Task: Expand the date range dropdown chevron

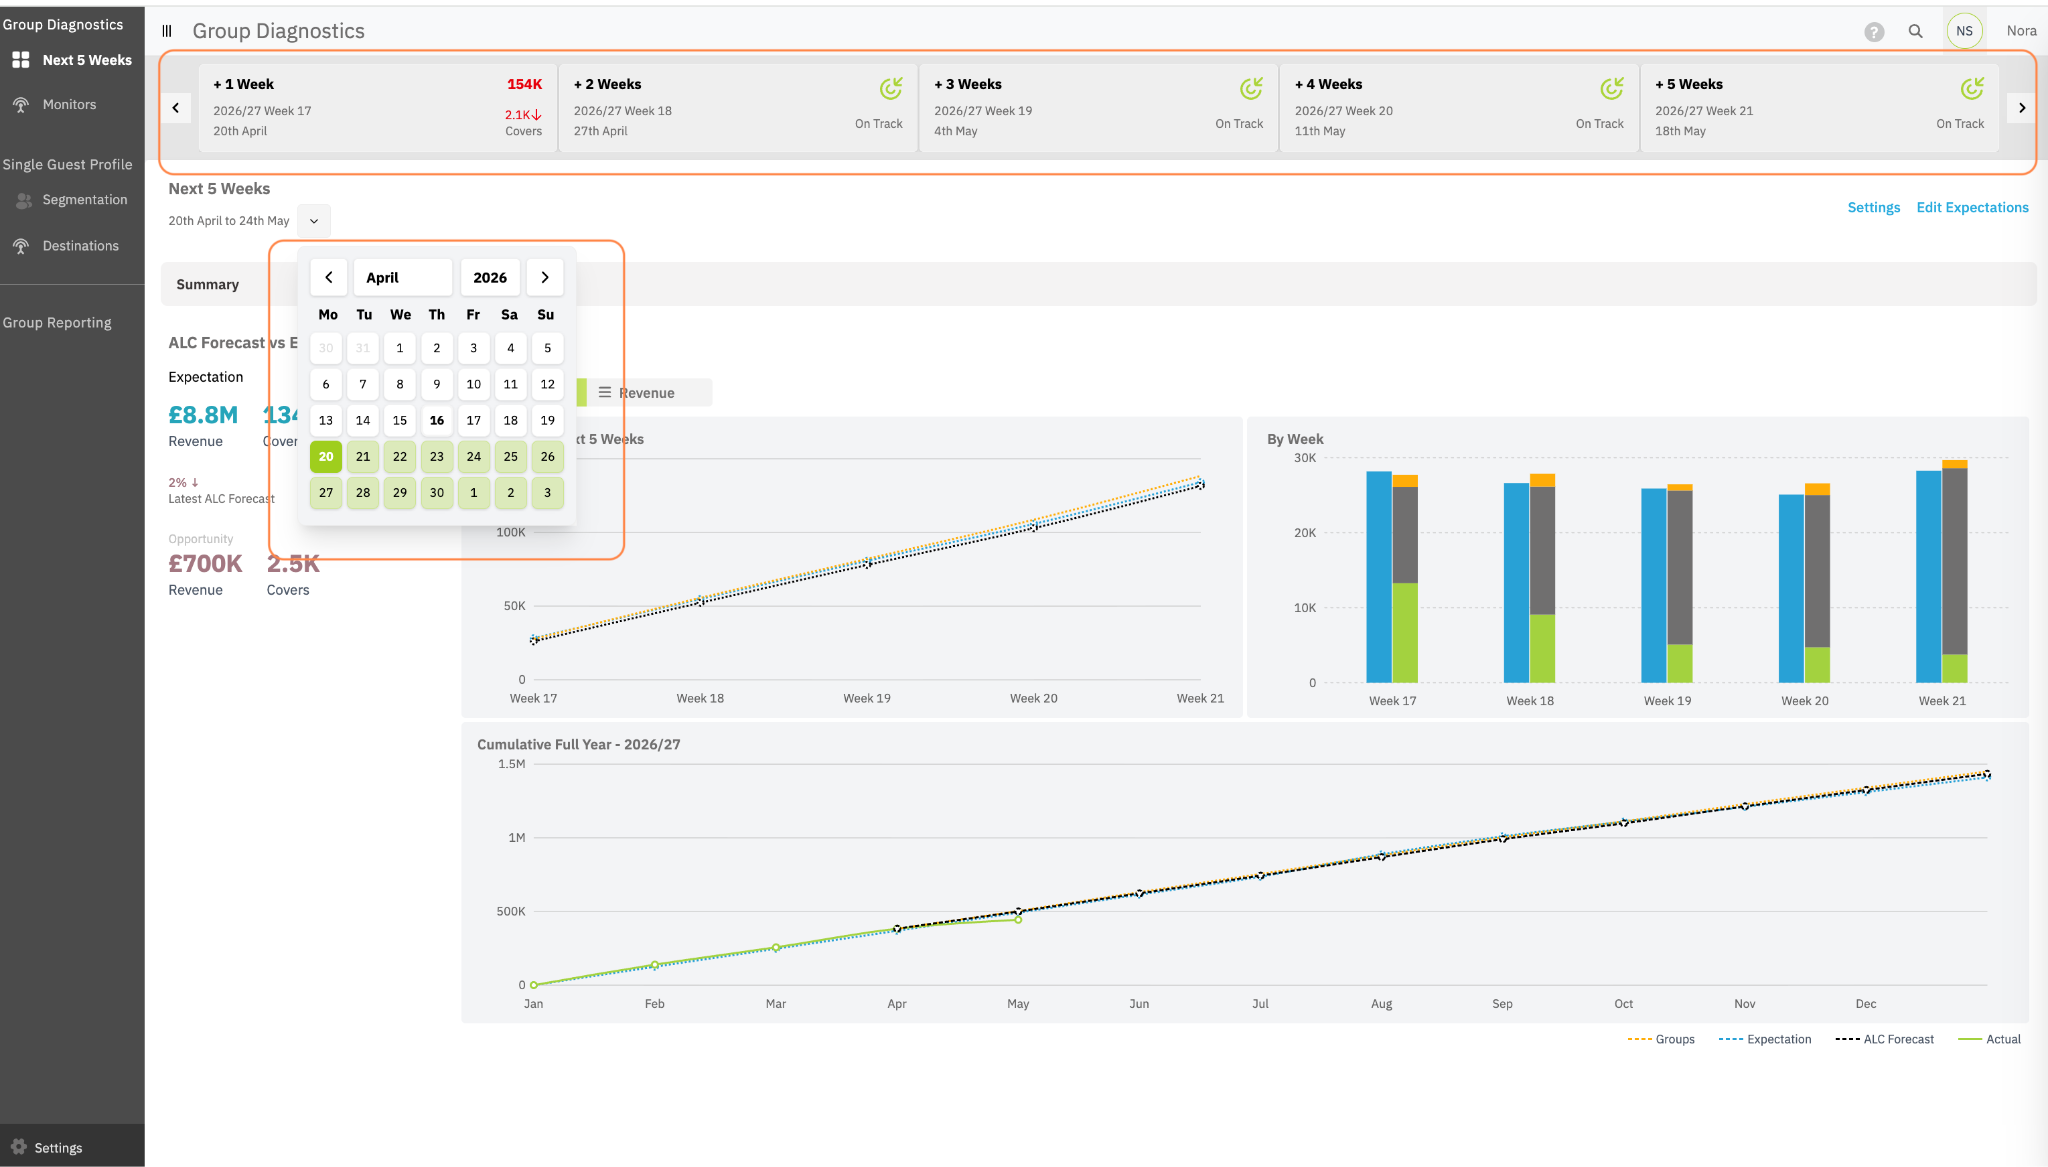Action: (x=314, y=221)
